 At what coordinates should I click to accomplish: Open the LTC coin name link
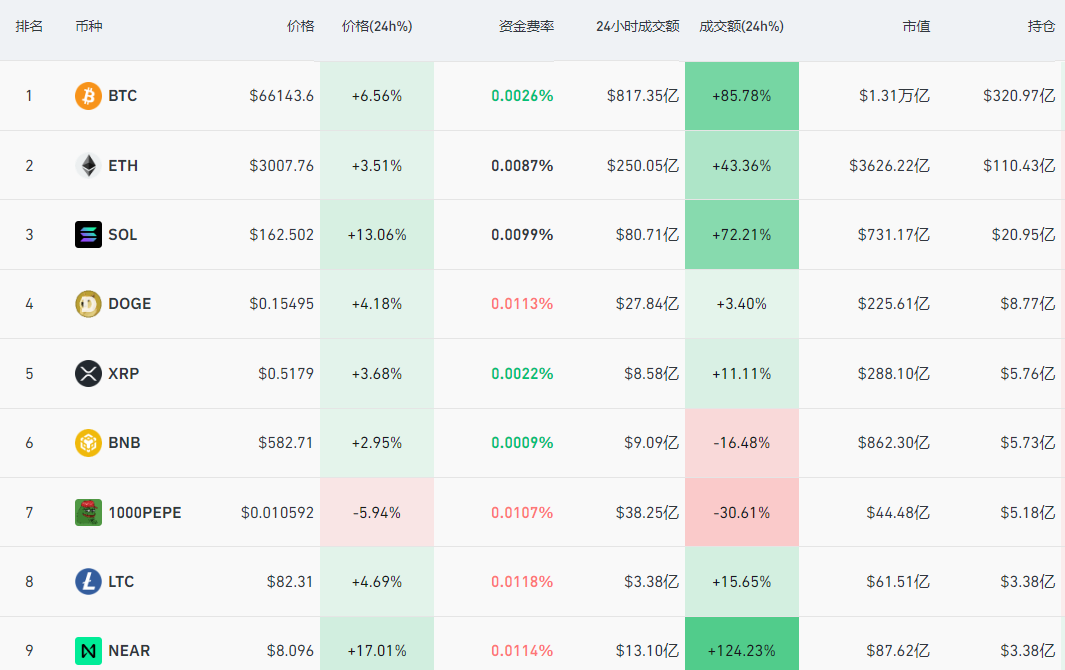[x=122, y=582]
